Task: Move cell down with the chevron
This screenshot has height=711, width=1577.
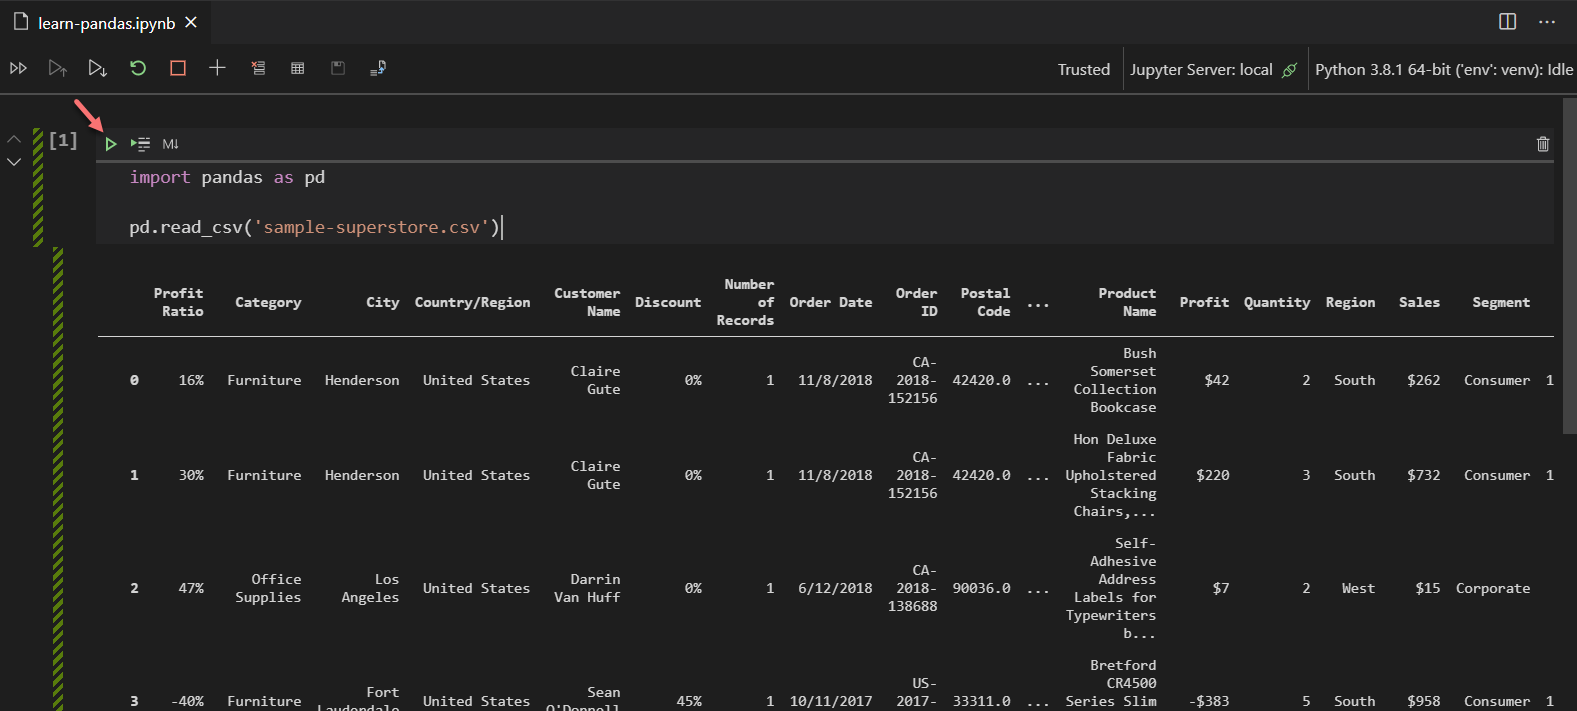Action: click(14, 162)
